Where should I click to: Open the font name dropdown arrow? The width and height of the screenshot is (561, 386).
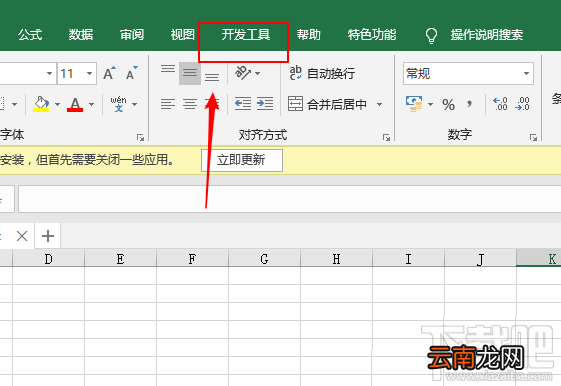(49, 74)
